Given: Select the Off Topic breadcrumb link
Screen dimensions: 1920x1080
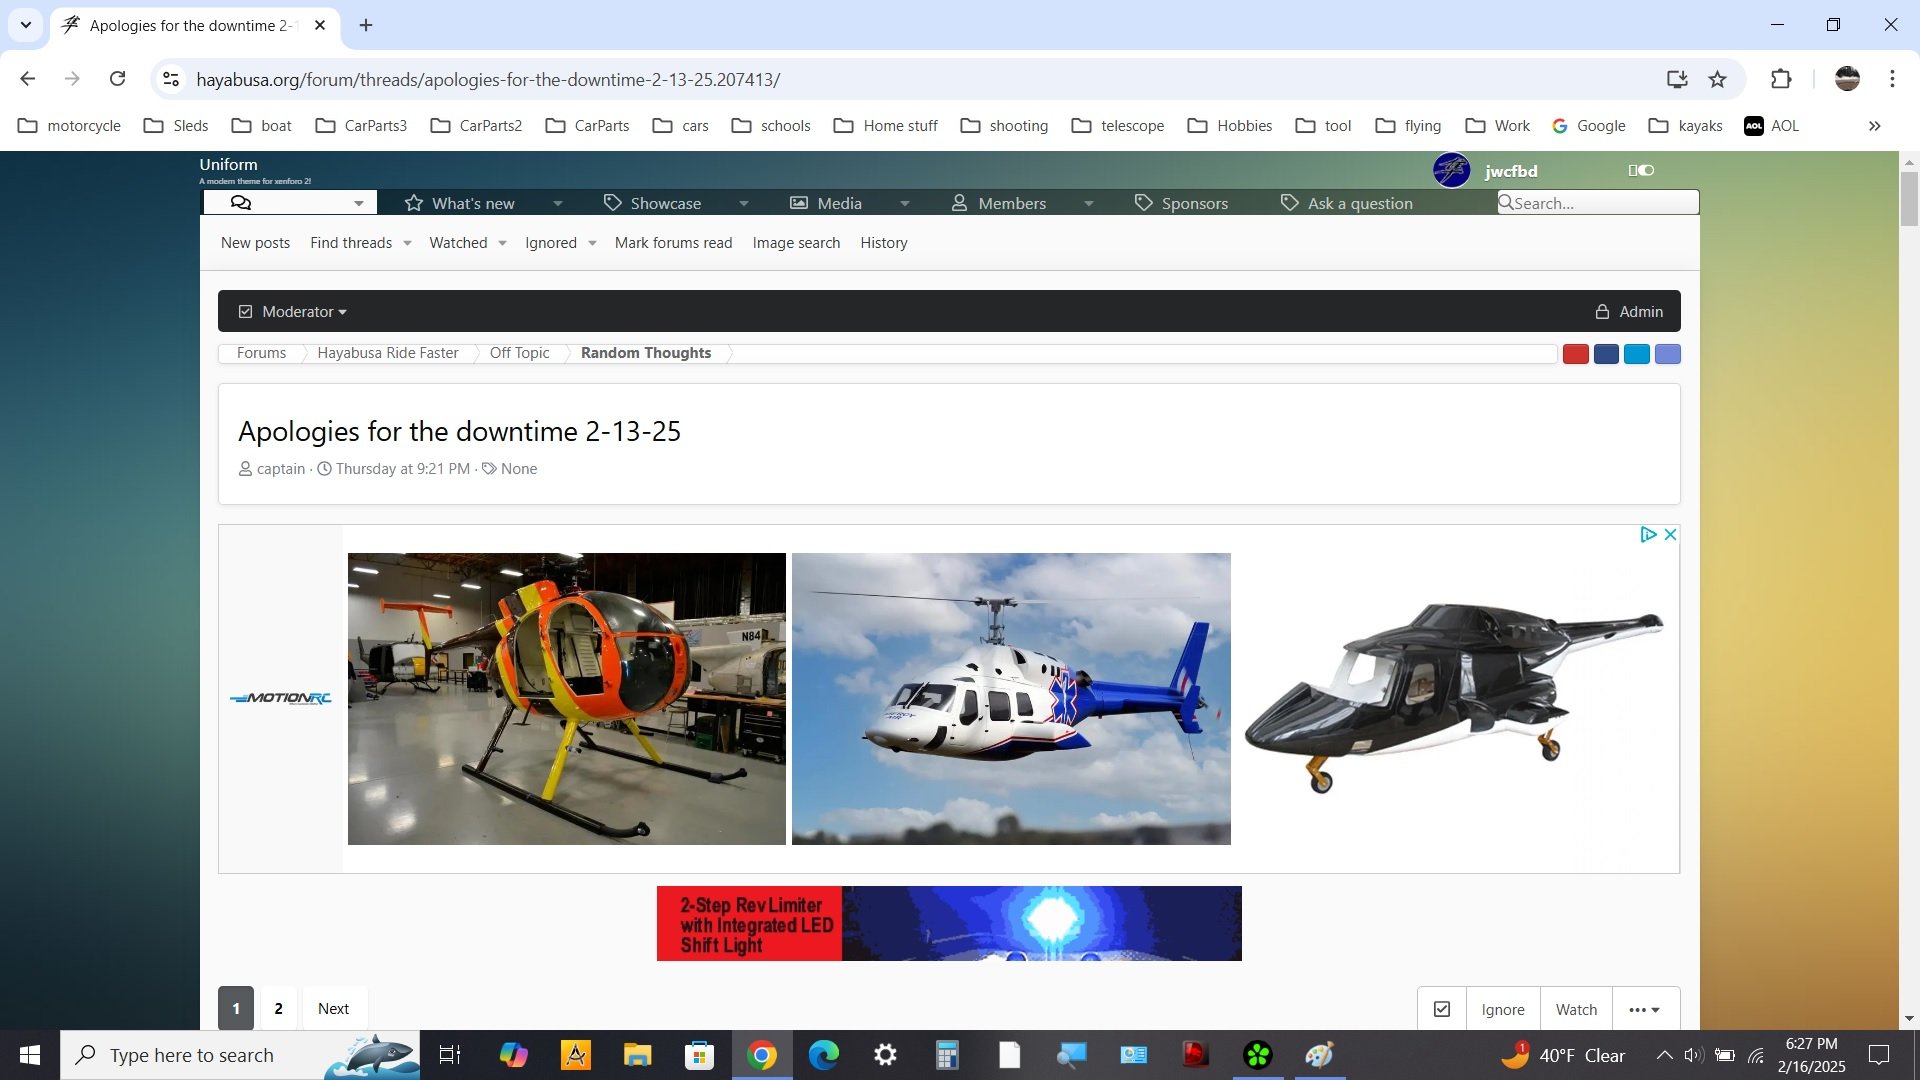Looking at the screenshot, I should tap(518, 352).
